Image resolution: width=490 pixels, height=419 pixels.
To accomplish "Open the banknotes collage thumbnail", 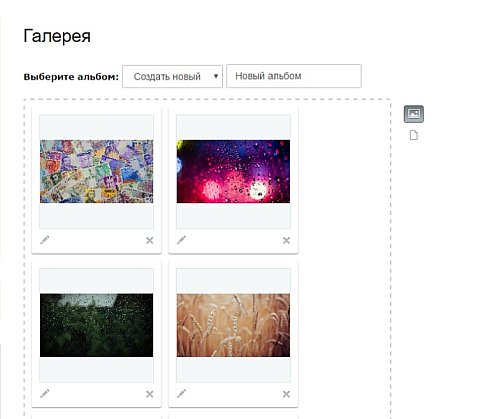I will pyautogui.click(x=96, y=171).
